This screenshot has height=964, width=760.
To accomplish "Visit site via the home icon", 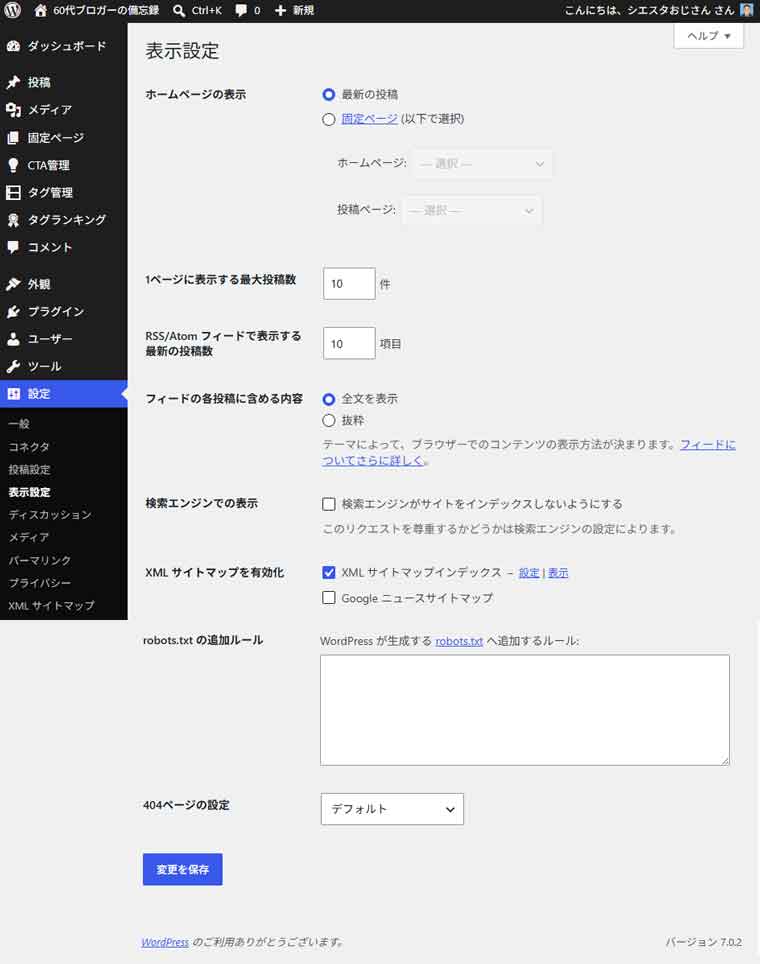I will (x=41, y=10).
